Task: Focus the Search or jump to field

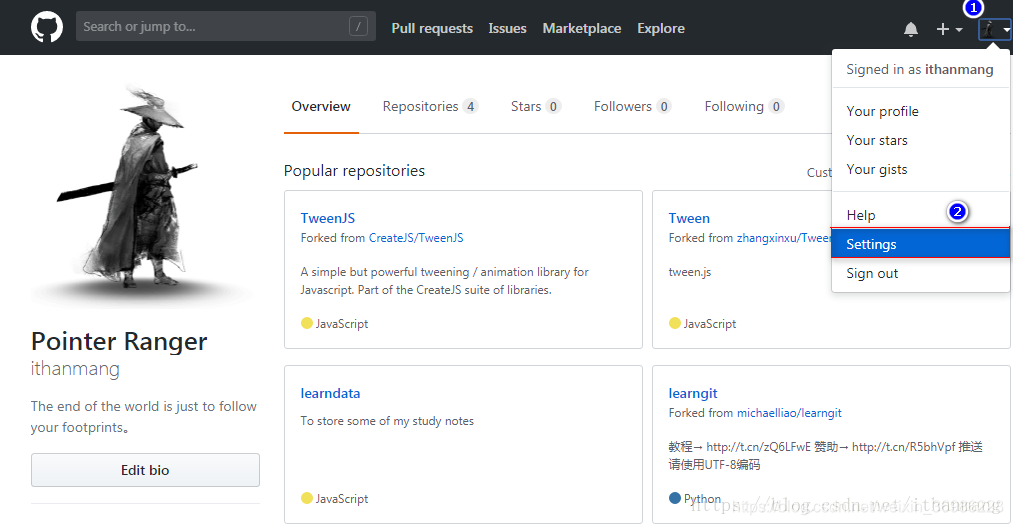Action: (x=225, y=26)
